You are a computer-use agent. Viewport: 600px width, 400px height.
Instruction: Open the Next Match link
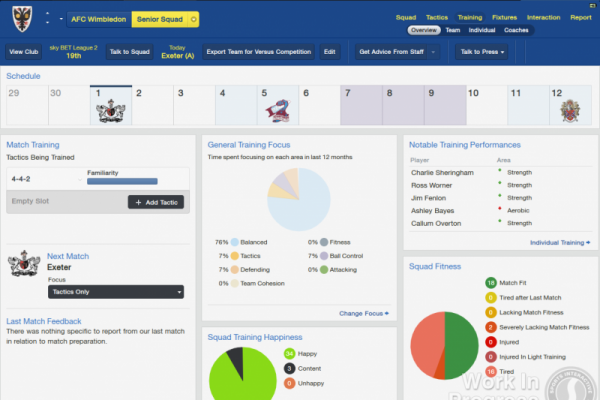(x=68, y=256)
